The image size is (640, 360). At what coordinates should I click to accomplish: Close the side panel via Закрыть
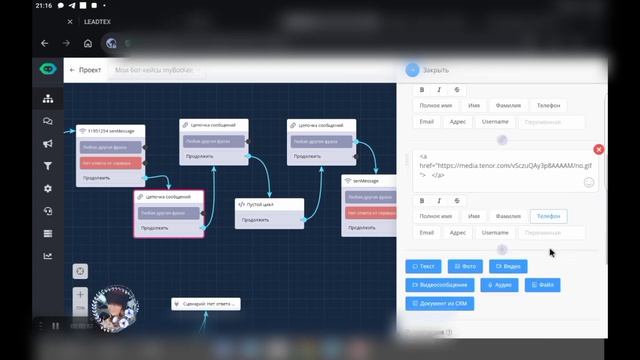(x=436, y=70)
